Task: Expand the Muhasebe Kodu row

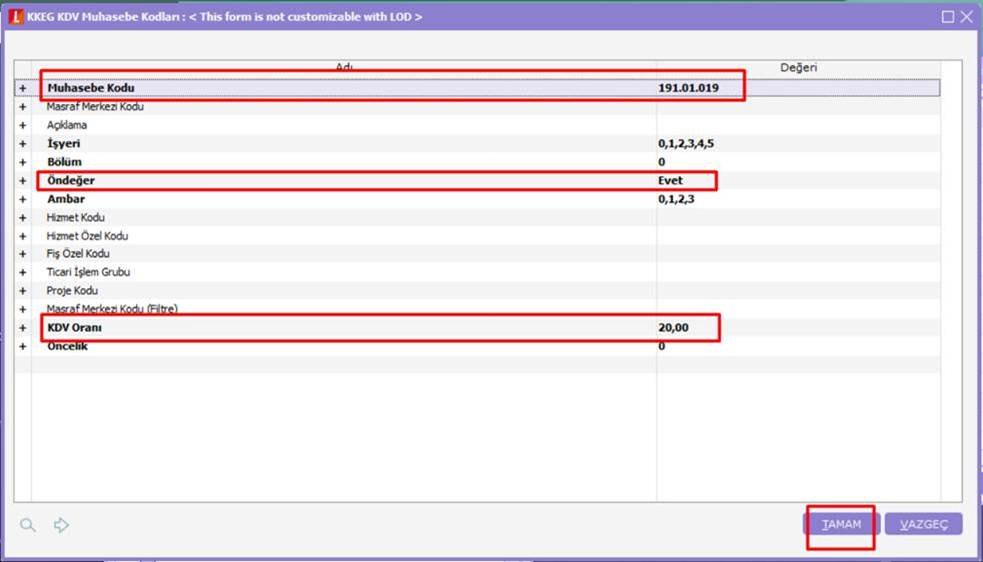Action: point(23,88)
